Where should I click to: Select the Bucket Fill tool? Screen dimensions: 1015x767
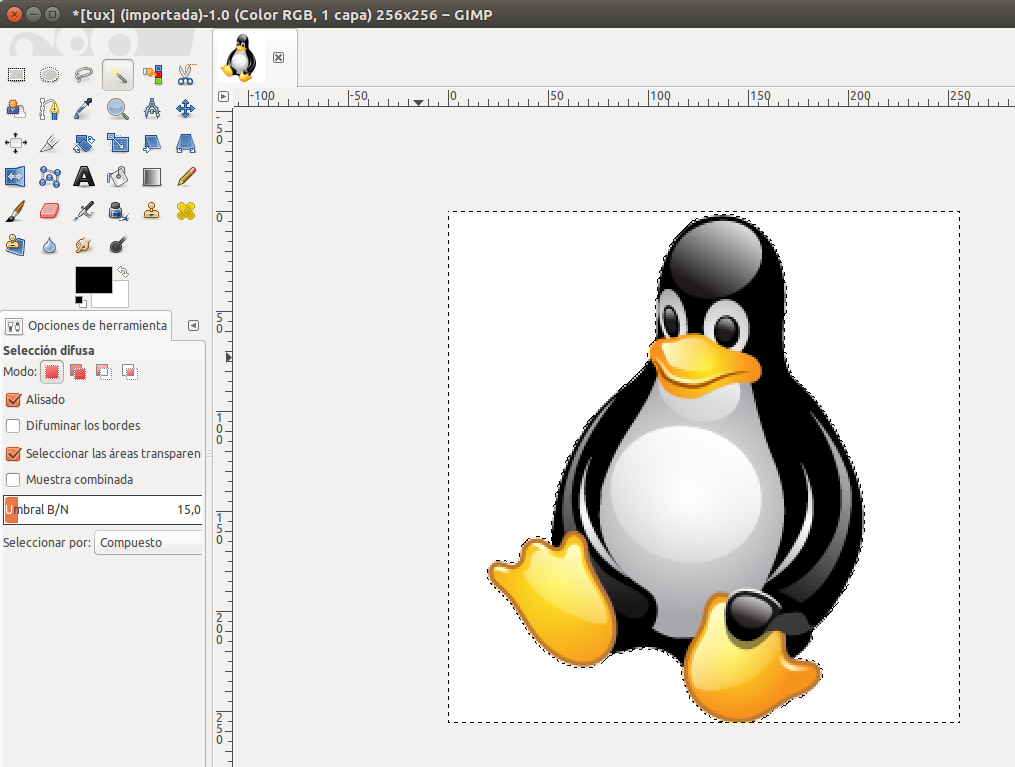[x=118, y=176]
